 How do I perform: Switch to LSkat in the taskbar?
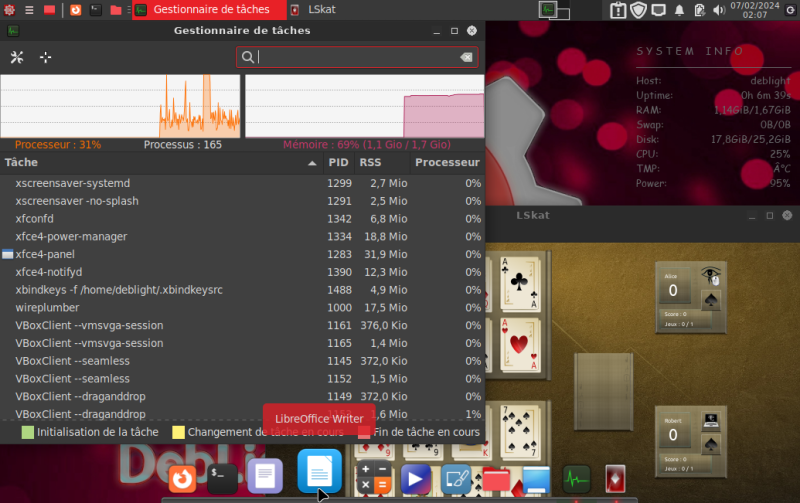click(x=320, y=10)
